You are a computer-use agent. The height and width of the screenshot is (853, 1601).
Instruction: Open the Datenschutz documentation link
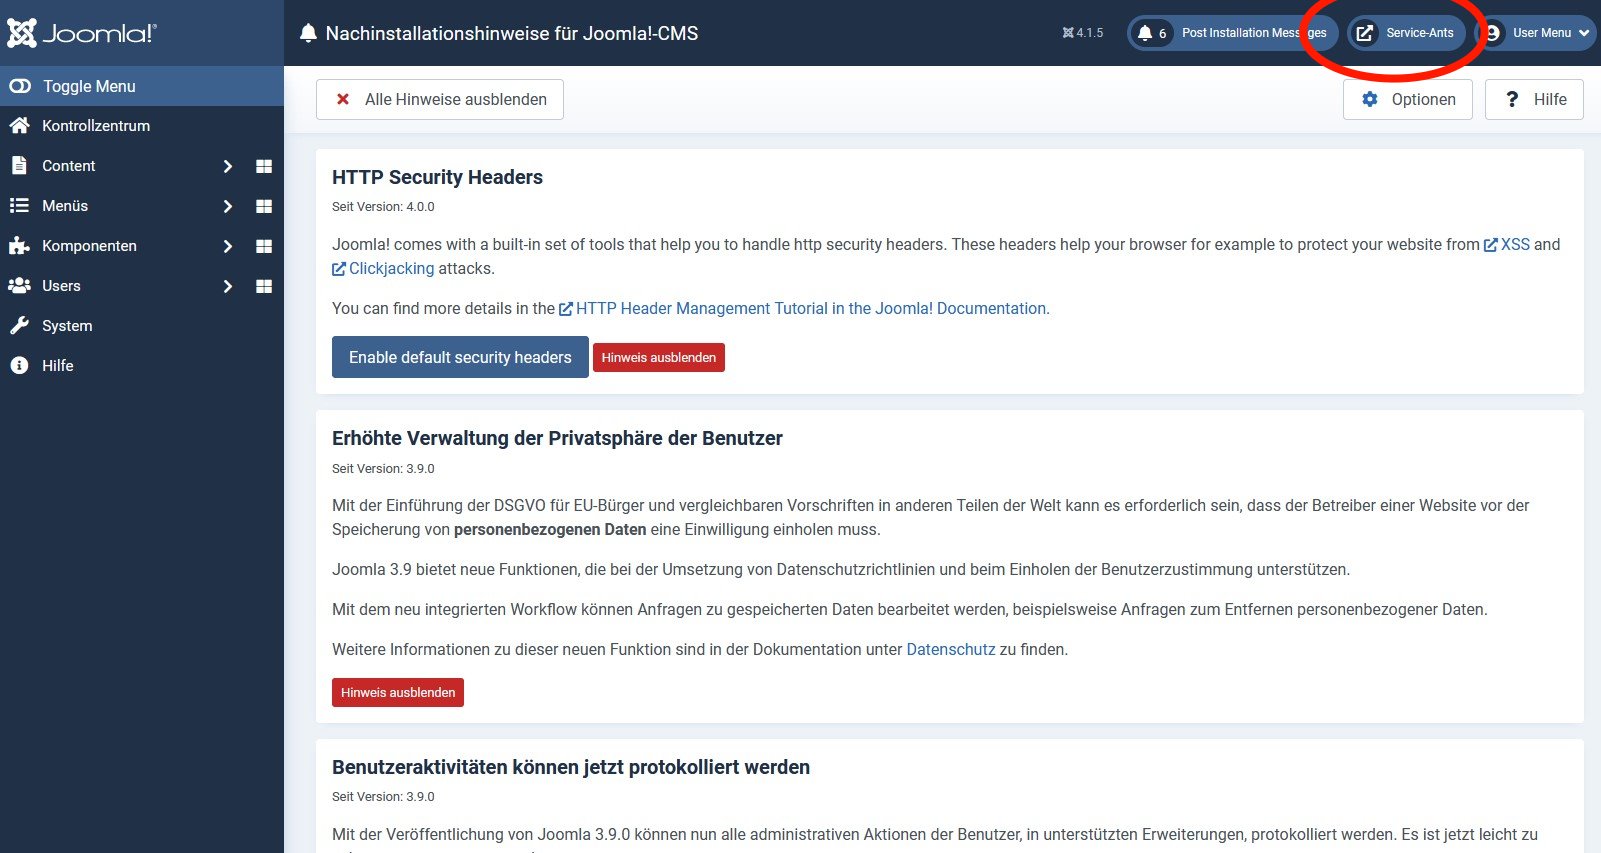coord(951,649)
